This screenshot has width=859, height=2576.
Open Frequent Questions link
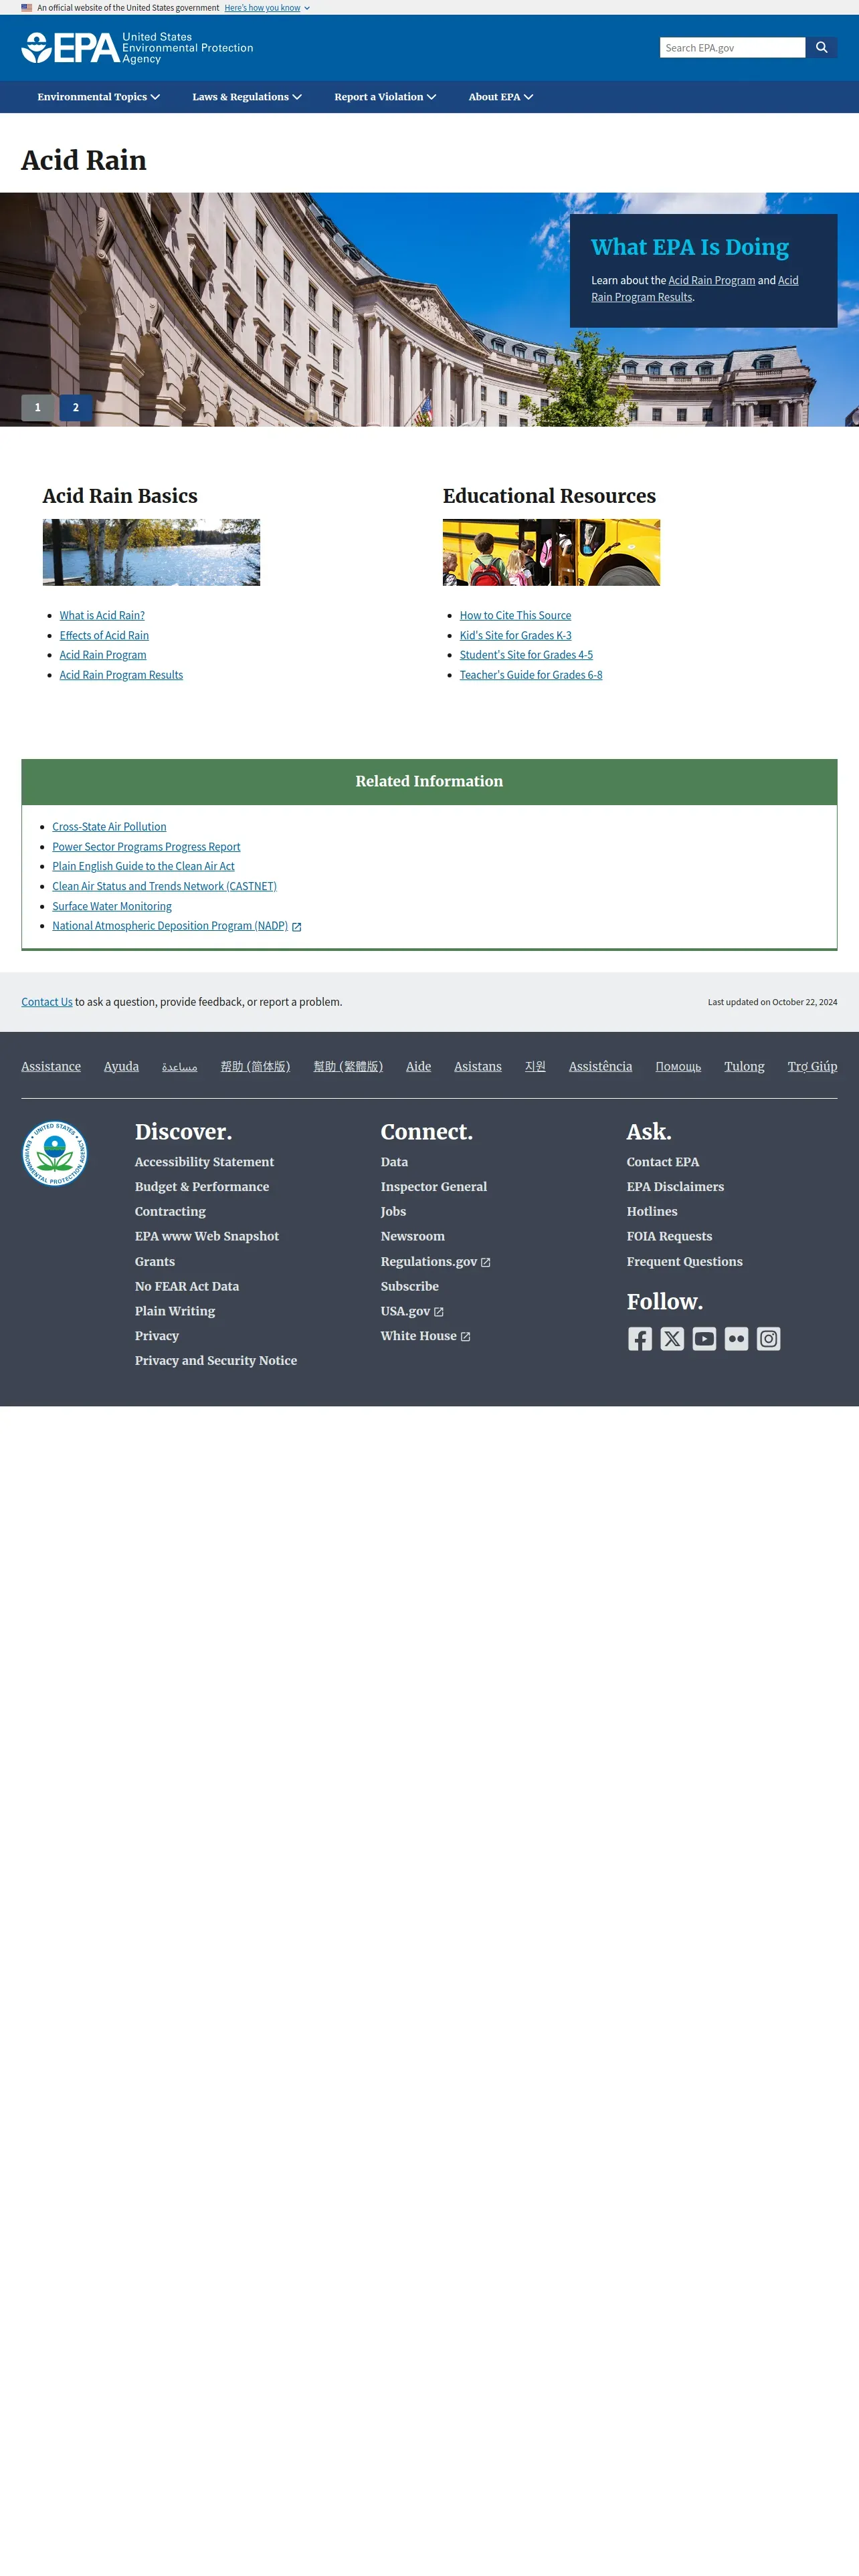pyautogui.click(x=685, y=1262)
